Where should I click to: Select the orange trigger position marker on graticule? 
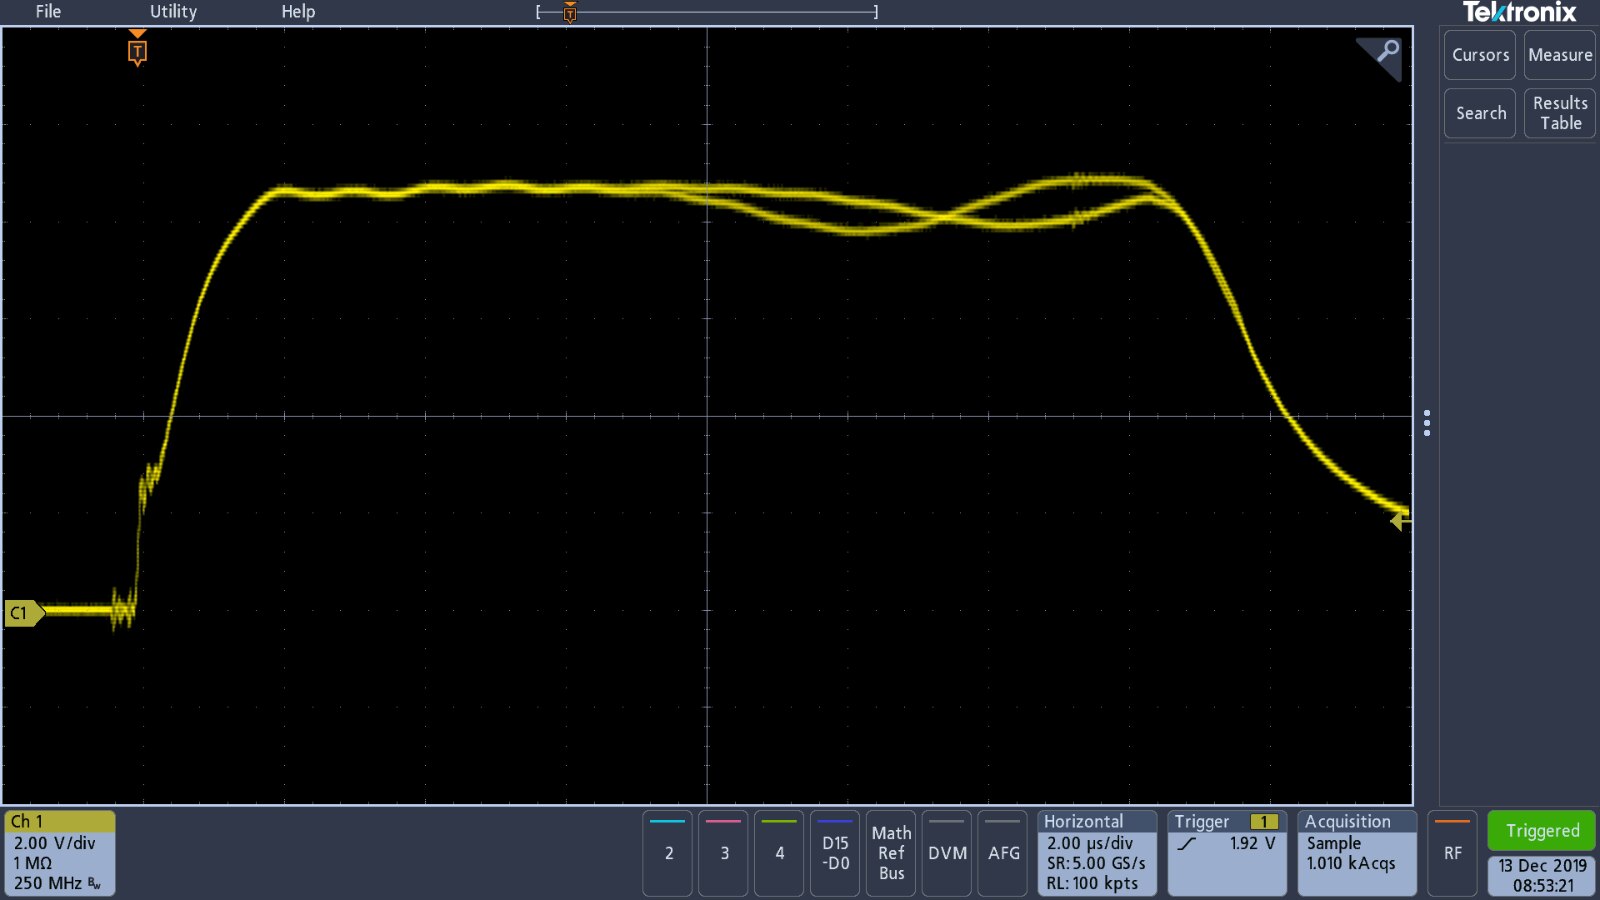point(138,49)
